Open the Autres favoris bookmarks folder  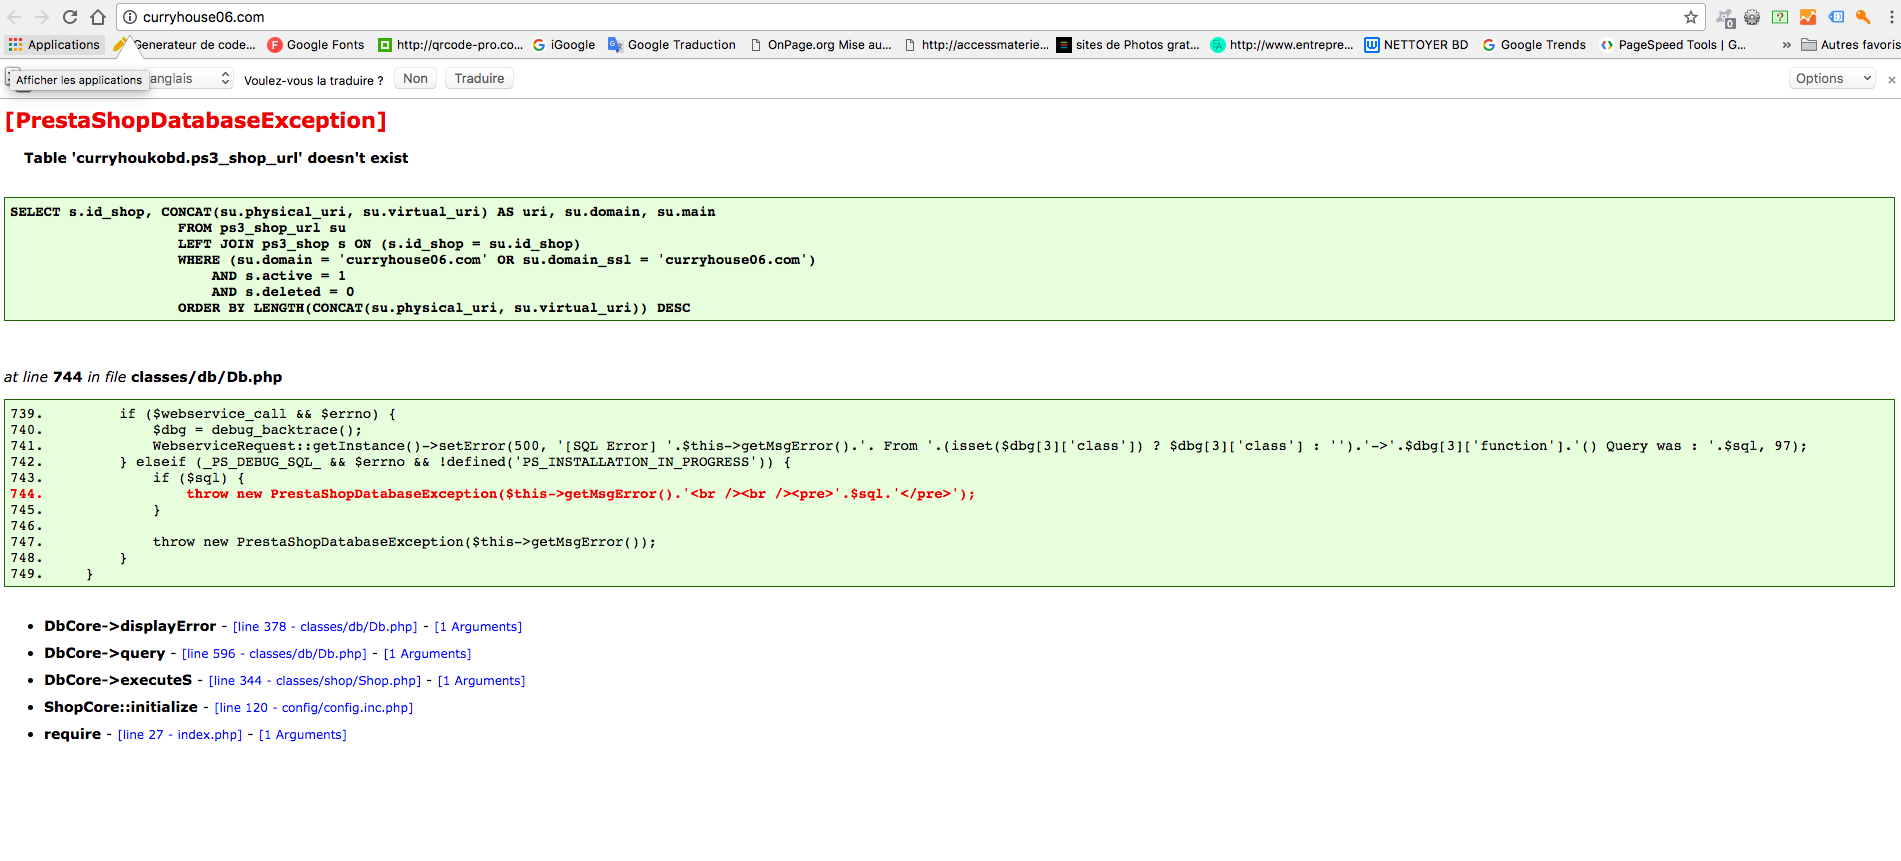1850,45
